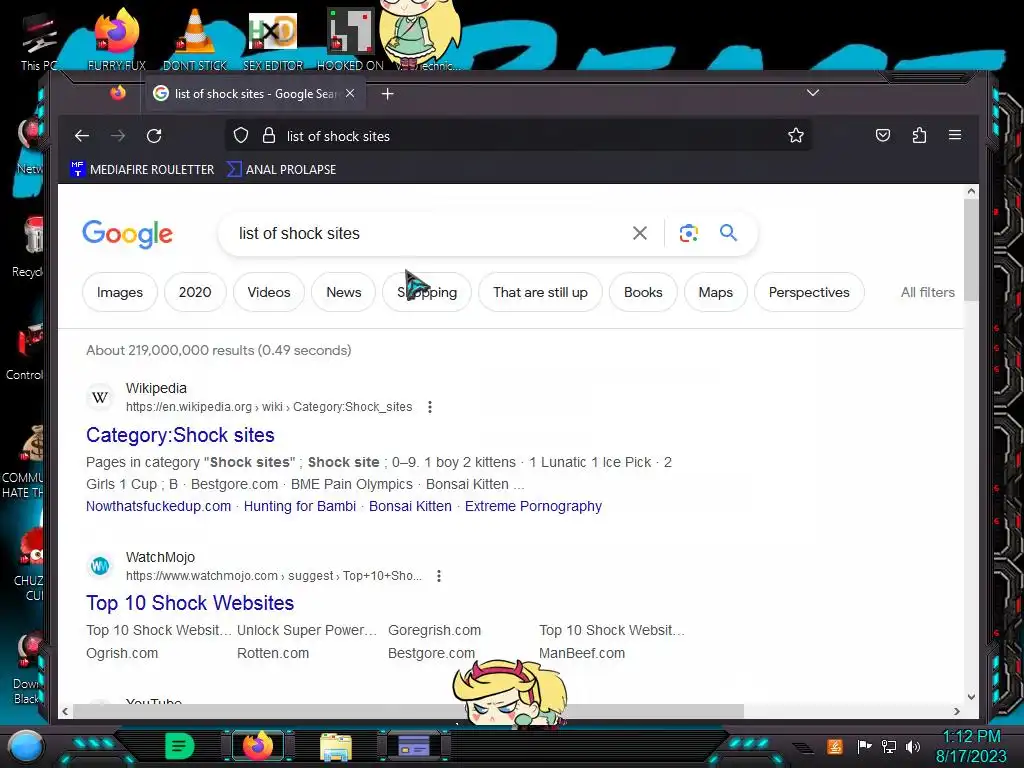Open the purple window app on taskbar
The height and width of the screenshot is (768, 1024).
click(x=414, y=746)
